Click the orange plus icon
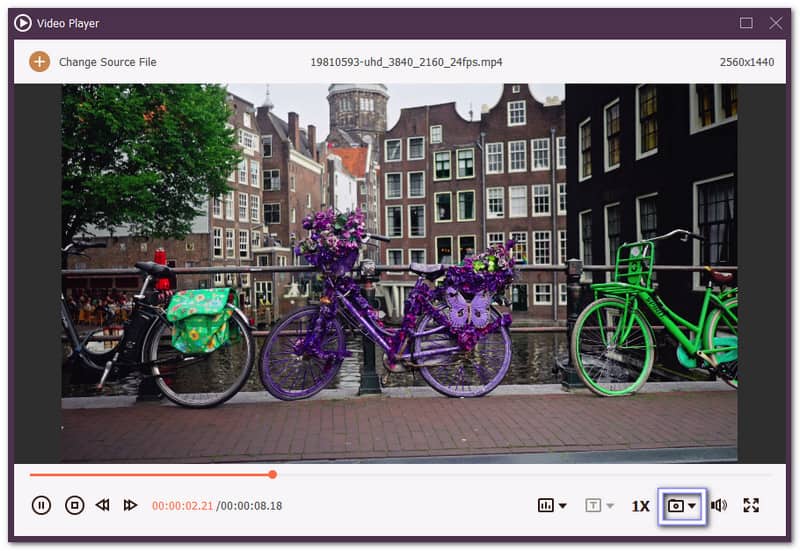The height and width of the screenshot is (551, 800). 39,62
